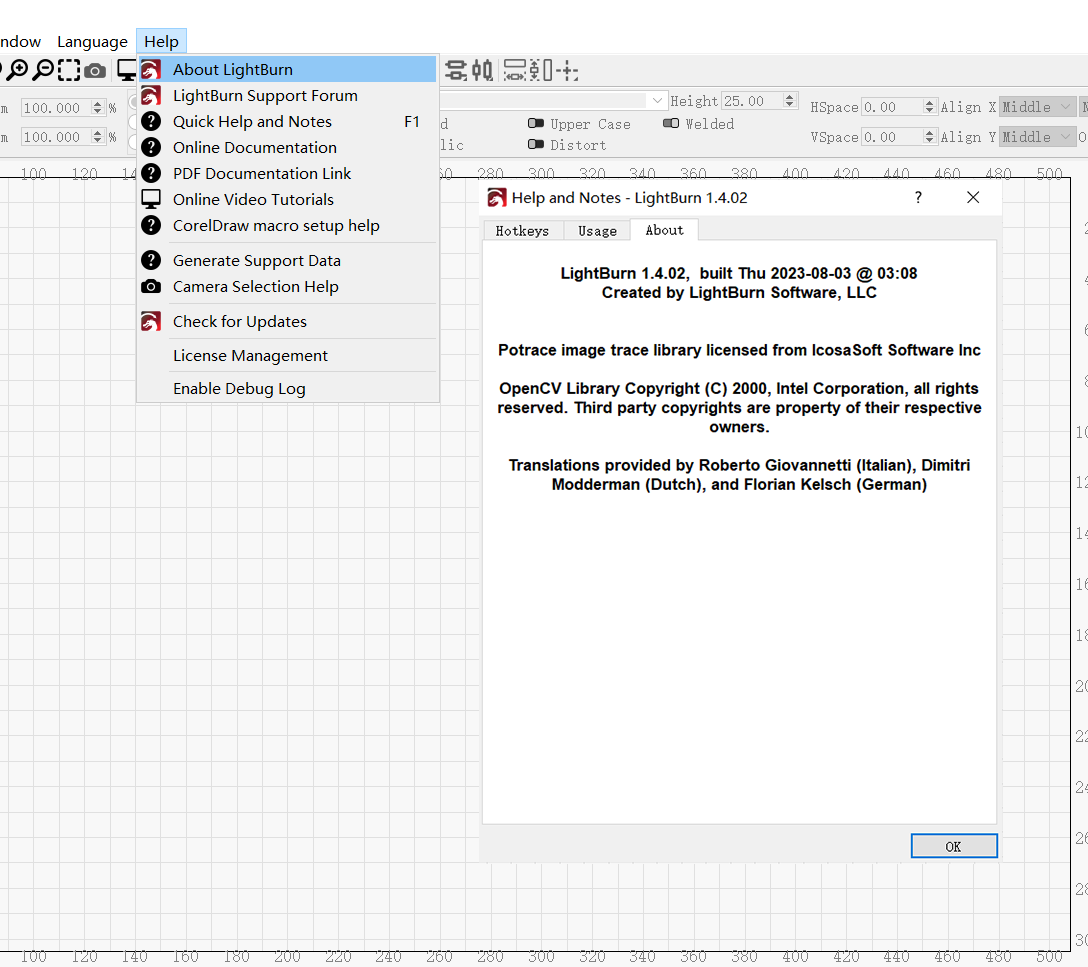Image resolution: width=1088 pixels, height=967 pixels.
Task: Click the LightBurn logo beside Support Forum
Action: pos(151,96)
